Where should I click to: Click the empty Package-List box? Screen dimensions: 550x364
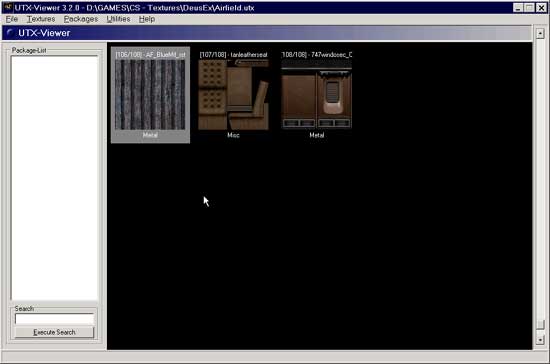coord(54,178)
